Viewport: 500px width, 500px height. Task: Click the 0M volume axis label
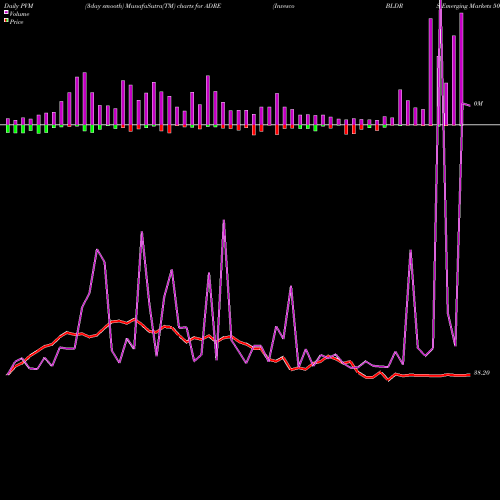478,104
